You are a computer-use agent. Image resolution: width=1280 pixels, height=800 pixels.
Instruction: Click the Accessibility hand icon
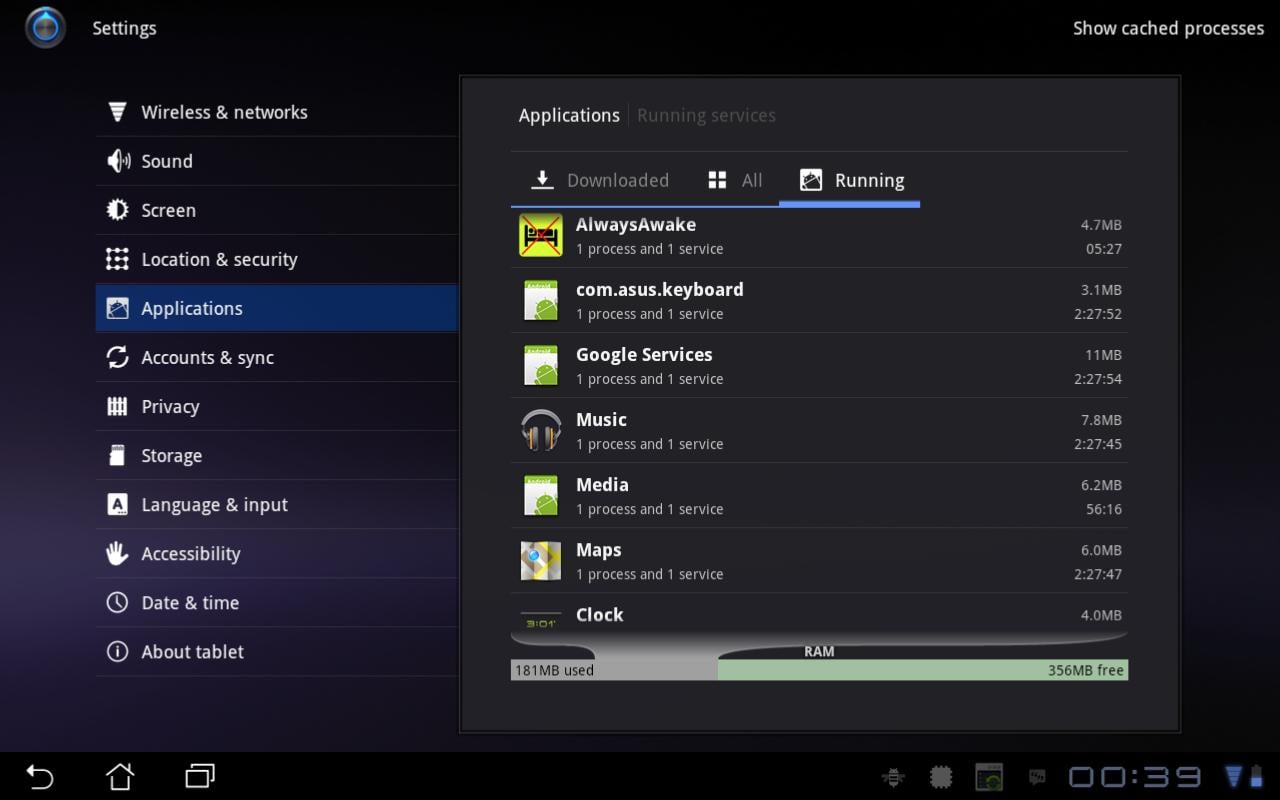tap(117, 553)
